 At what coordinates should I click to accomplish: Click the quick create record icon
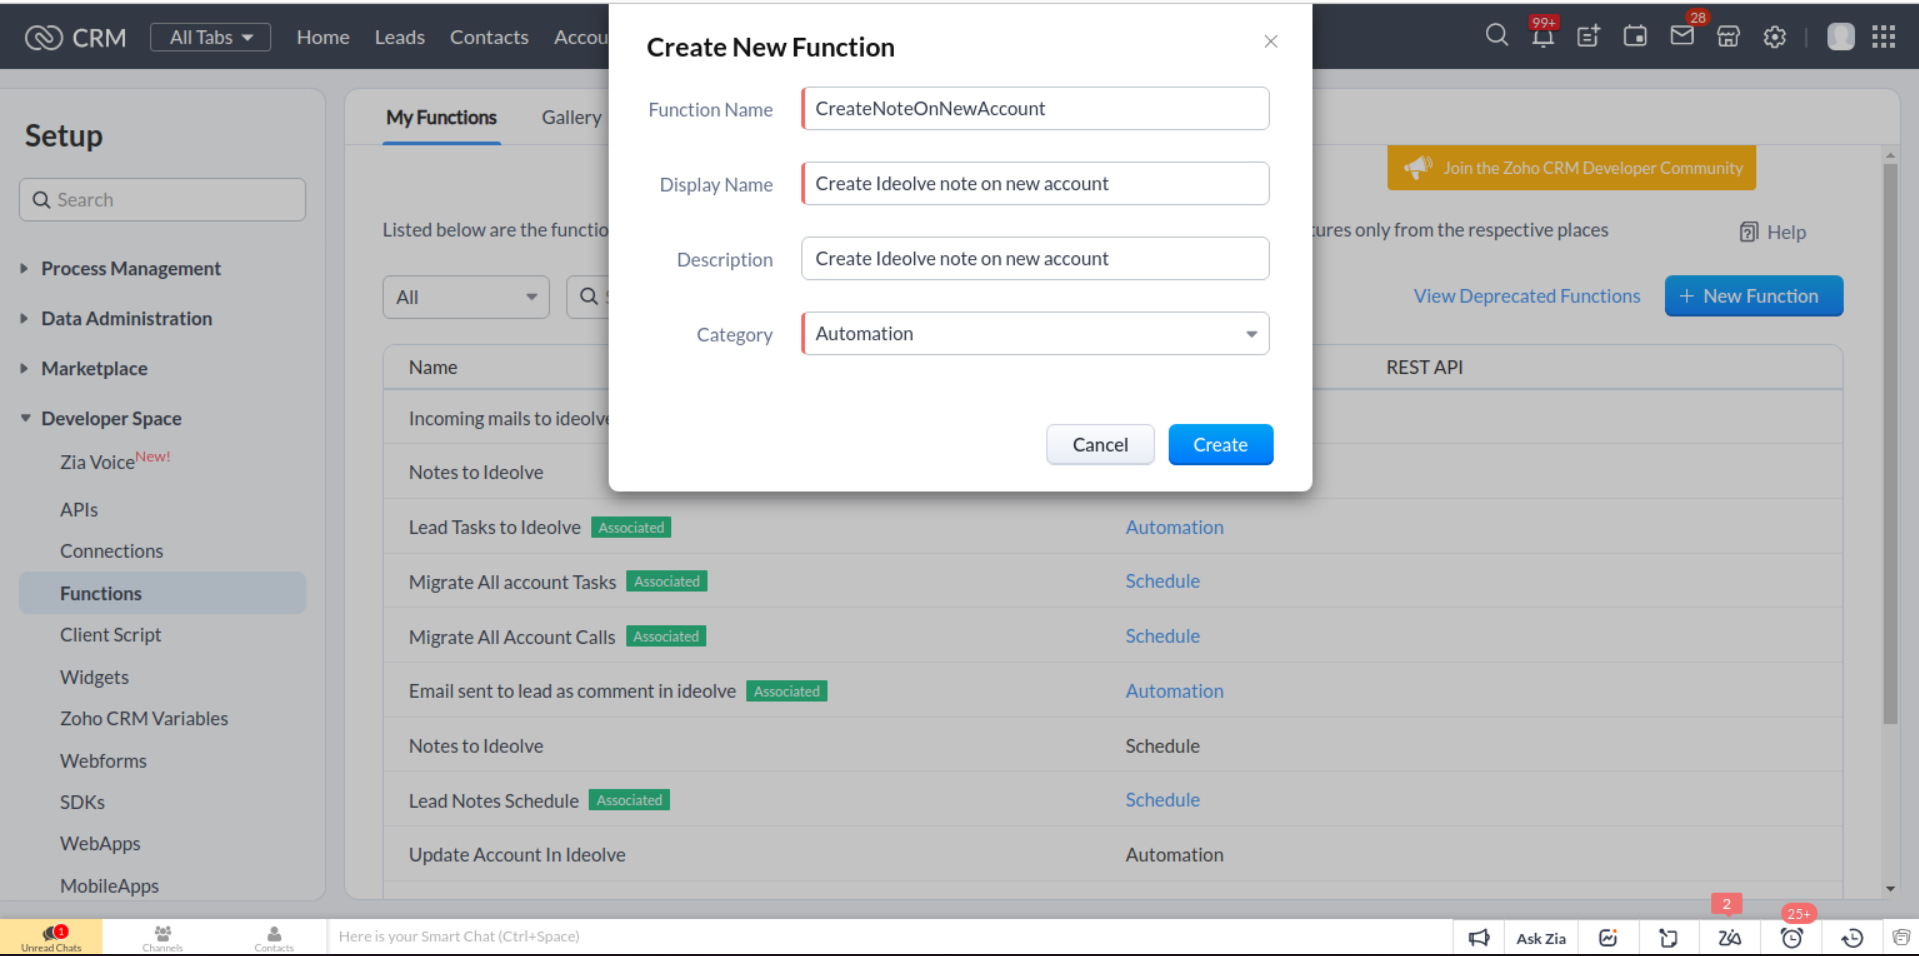pyautogui.click(x=1588, y=37)
